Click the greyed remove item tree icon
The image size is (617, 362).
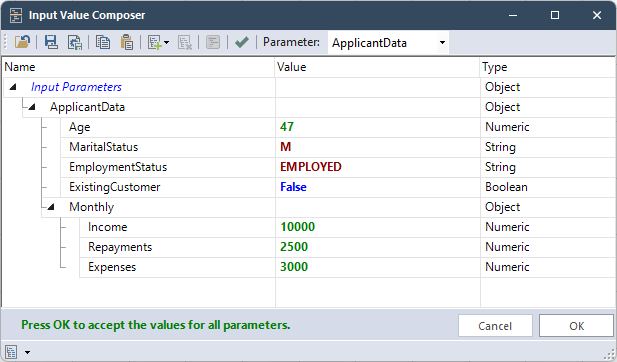pos(185,42)
